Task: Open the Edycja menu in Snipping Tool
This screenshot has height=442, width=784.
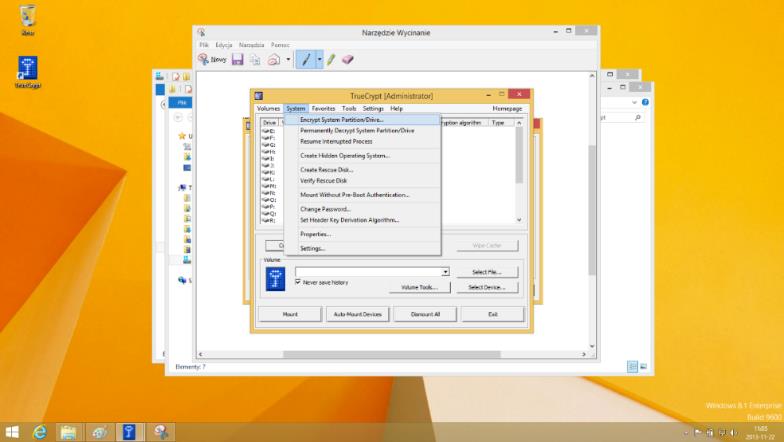Action: click(224, 45)
